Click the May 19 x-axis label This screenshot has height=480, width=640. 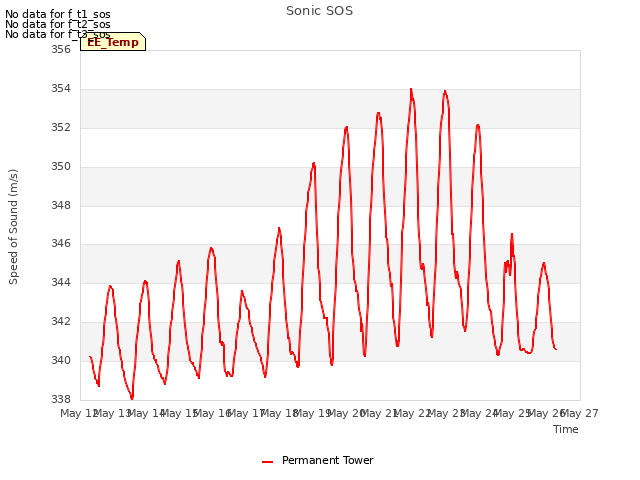[313, 413]
